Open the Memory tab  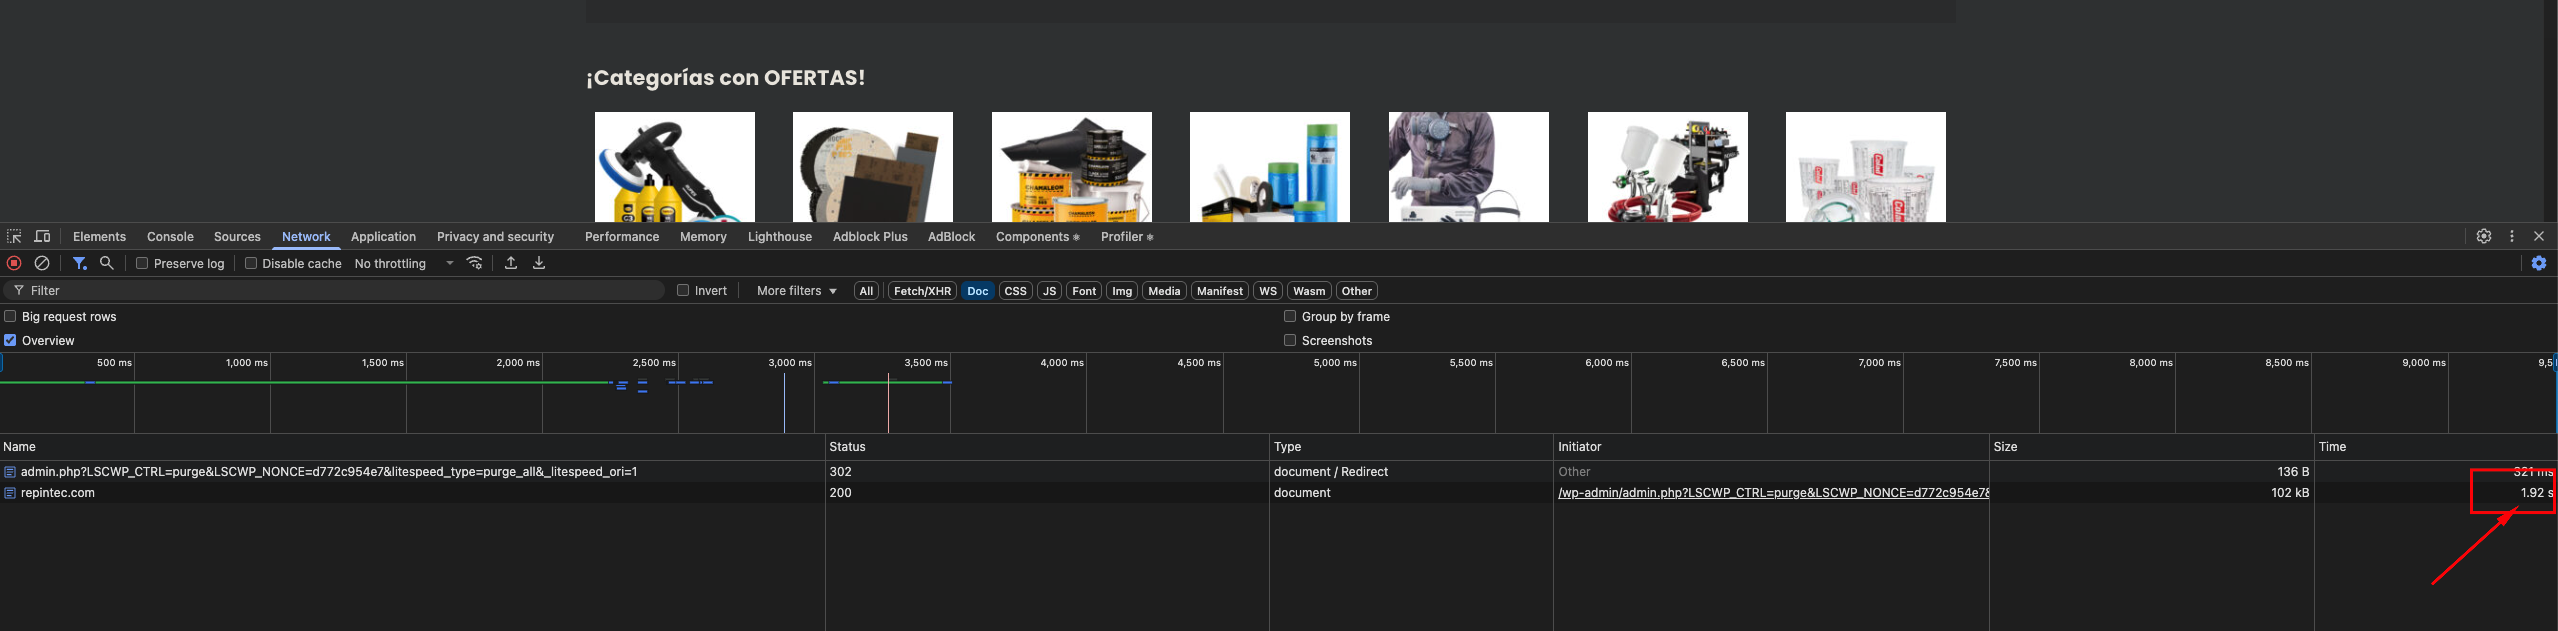coord(703,237)
